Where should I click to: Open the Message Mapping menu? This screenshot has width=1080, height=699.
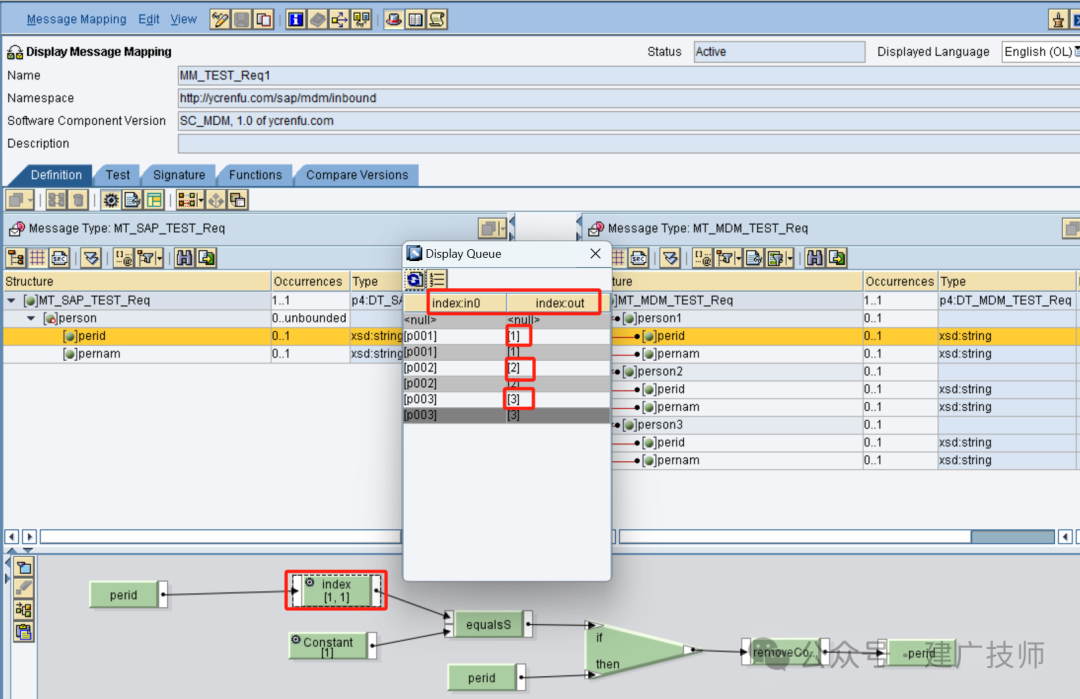click(76, 19)
